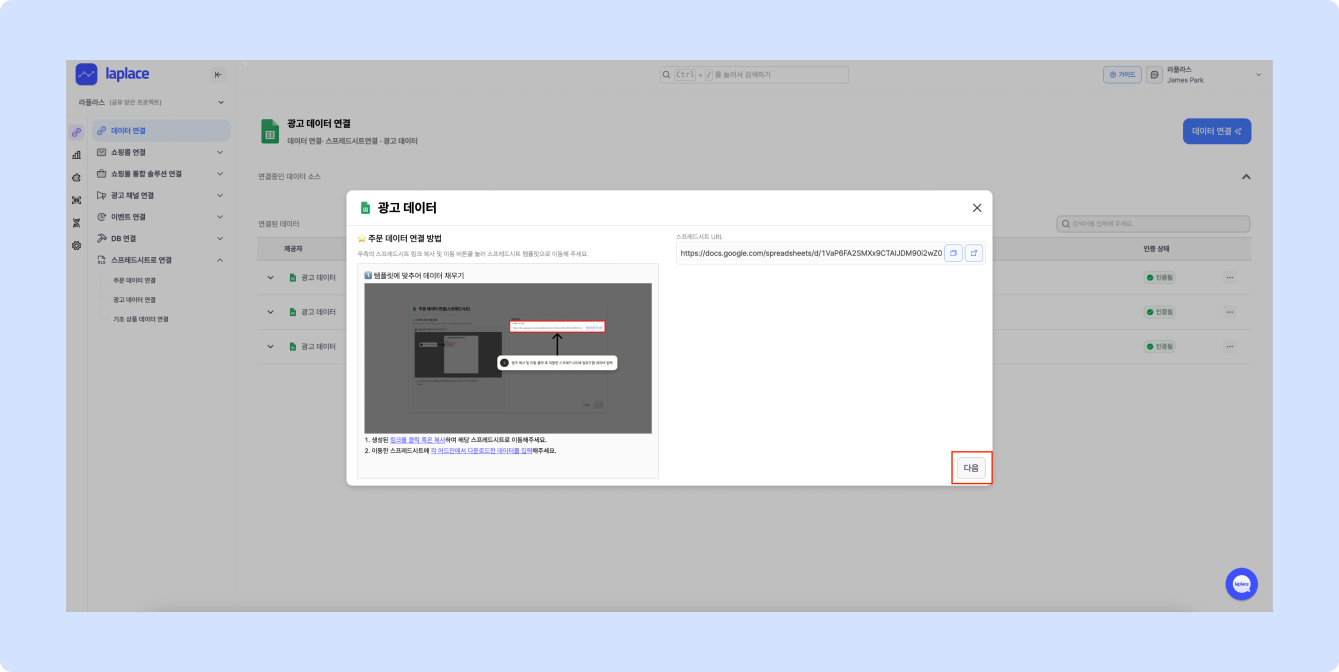This screenshot has height=672, width=1339.
Task: Select the bar chart icon in the left rail
Action: click(76, 155)
